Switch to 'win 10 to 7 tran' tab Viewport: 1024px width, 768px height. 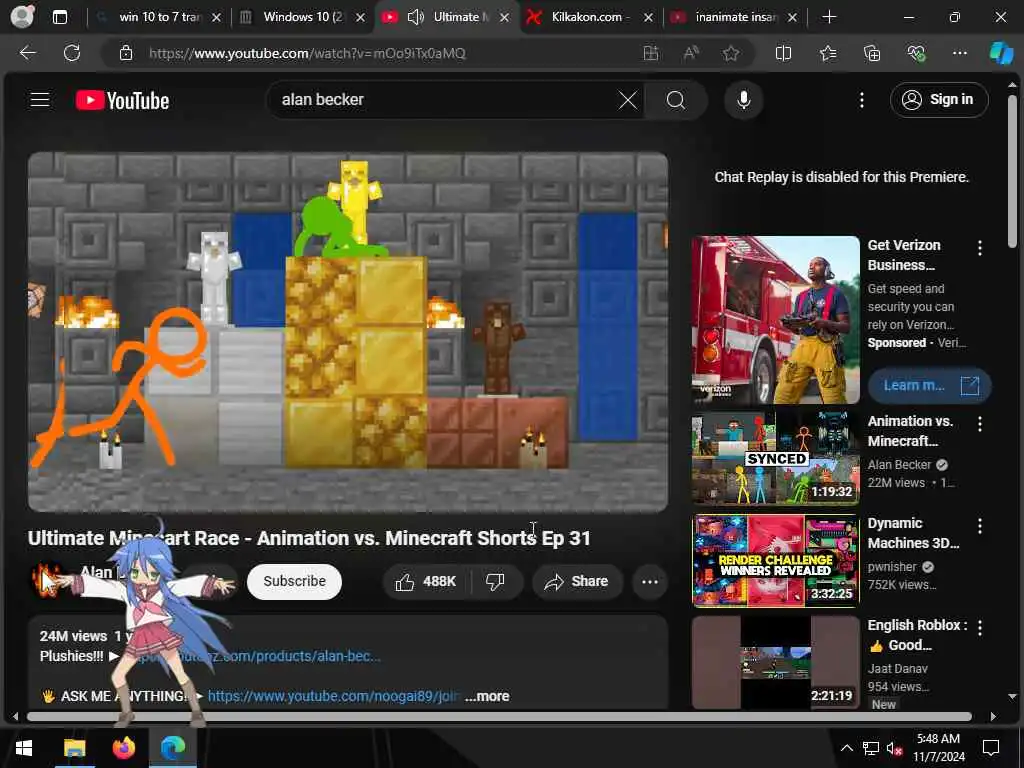(x=159, y=17)
